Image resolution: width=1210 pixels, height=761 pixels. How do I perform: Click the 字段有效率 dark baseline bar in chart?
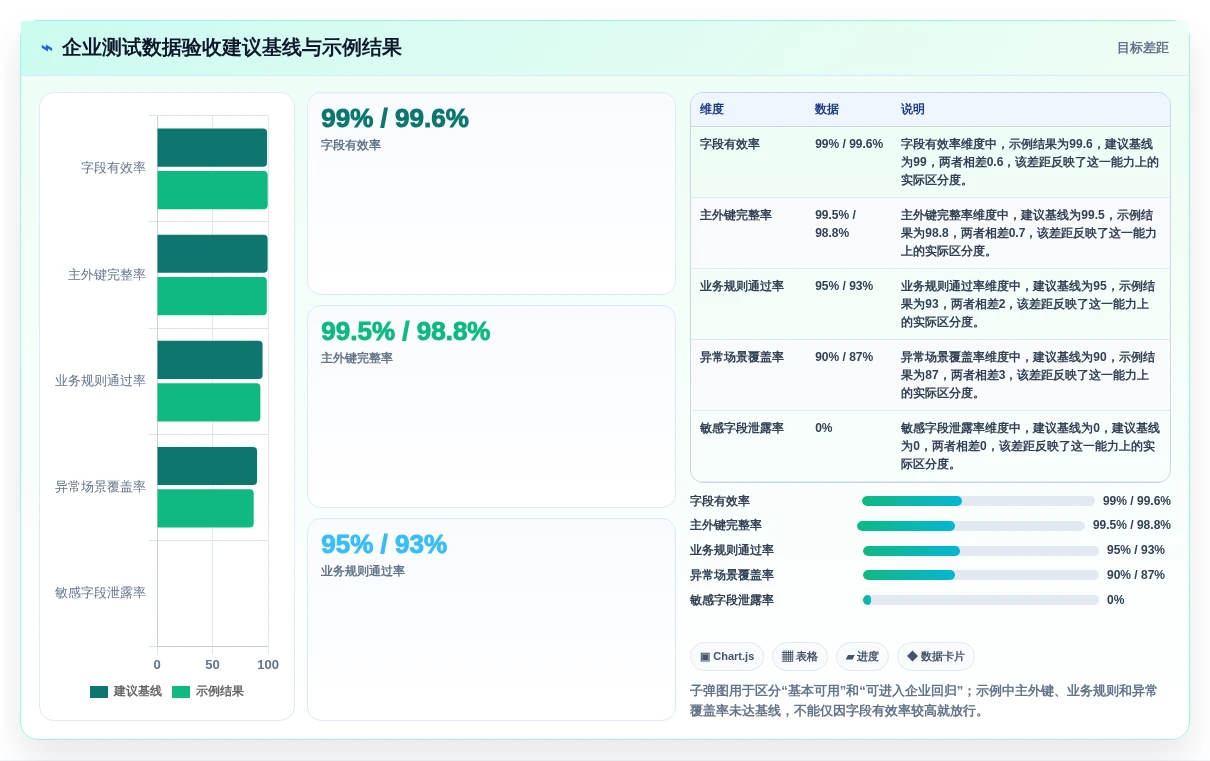click(x=212, y=147)
